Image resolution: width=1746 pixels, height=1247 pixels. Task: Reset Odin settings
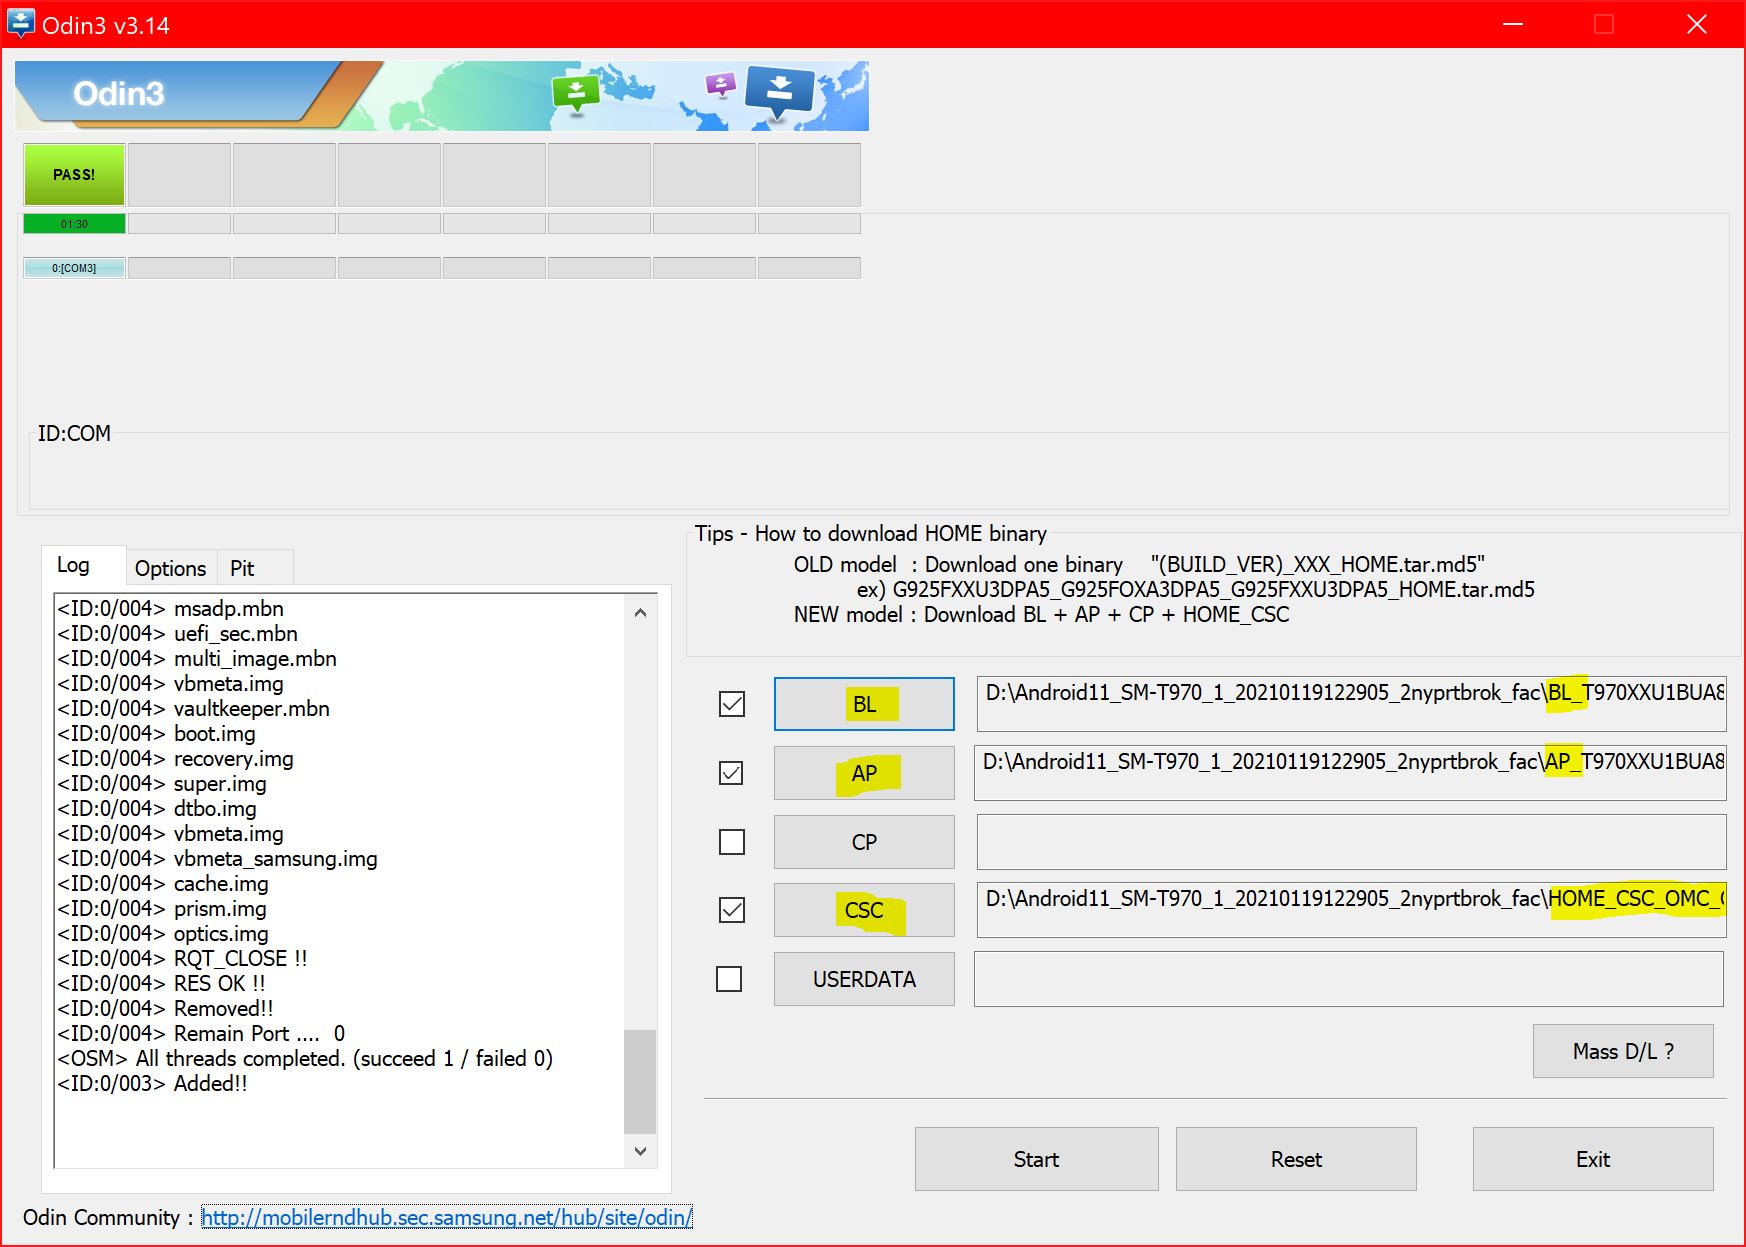pyautogui.click(x=1296, y=1159)
